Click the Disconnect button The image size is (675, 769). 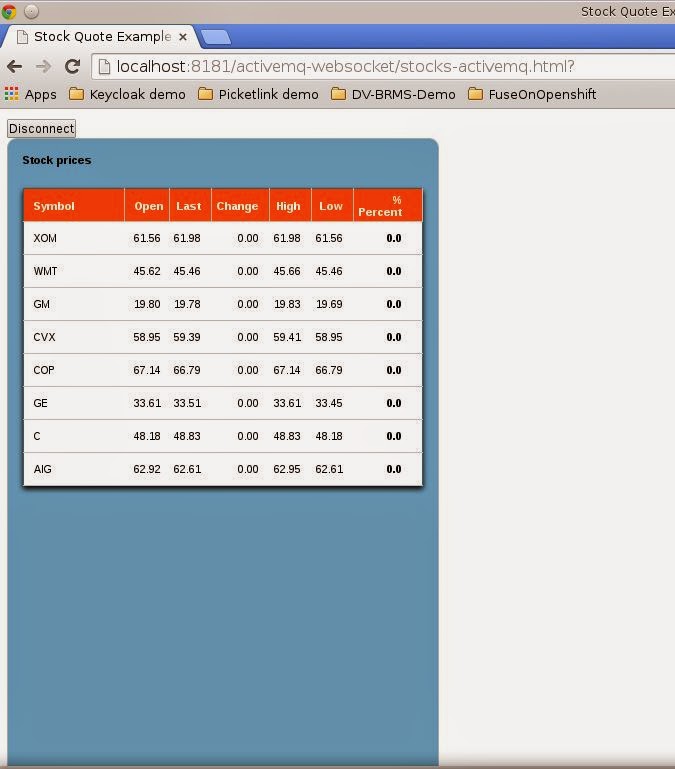[42, 128]
